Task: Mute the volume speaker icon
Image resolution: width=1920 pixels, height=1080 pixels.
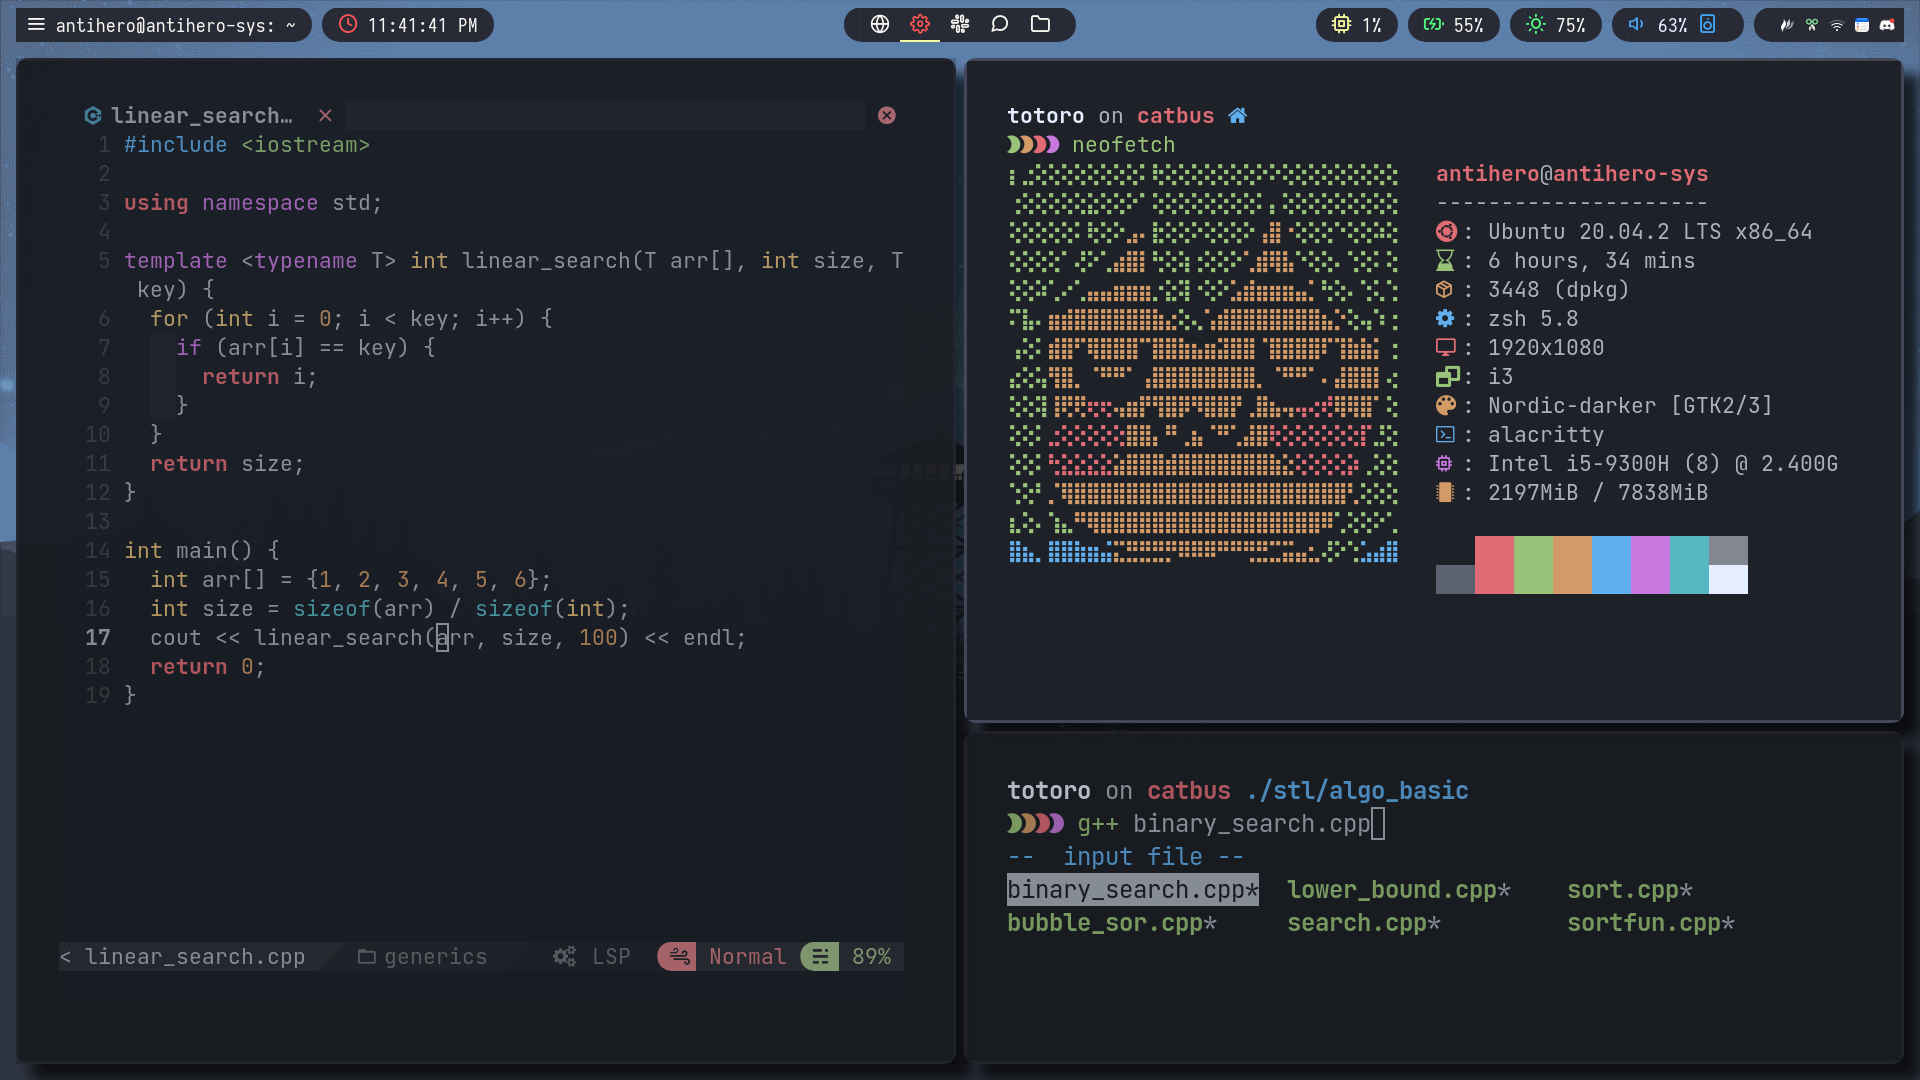Action: pos(1636,25)
